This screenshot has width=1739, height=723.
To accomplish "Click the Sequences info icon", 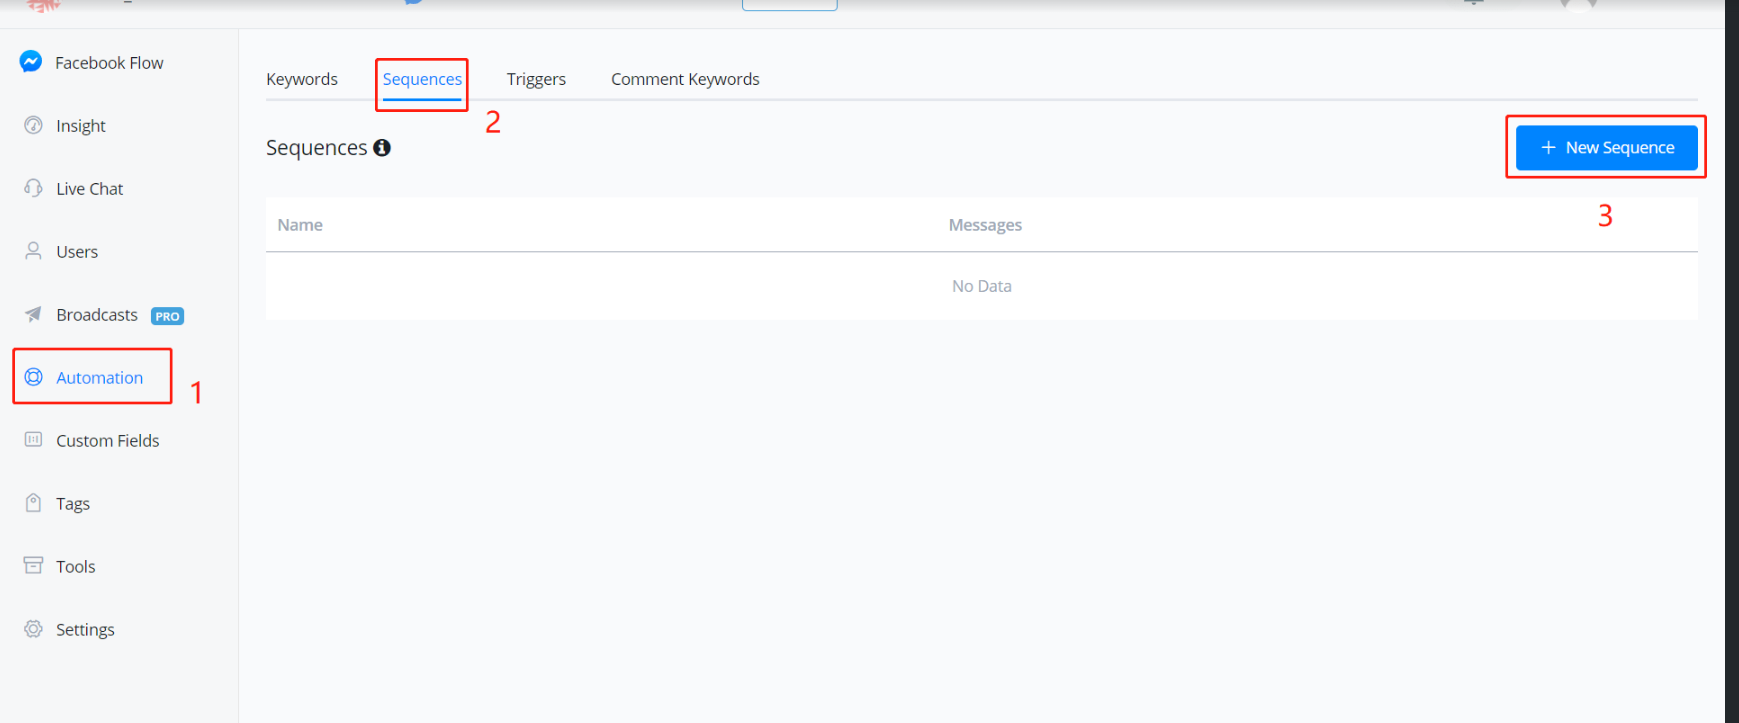I will point(382,148).
